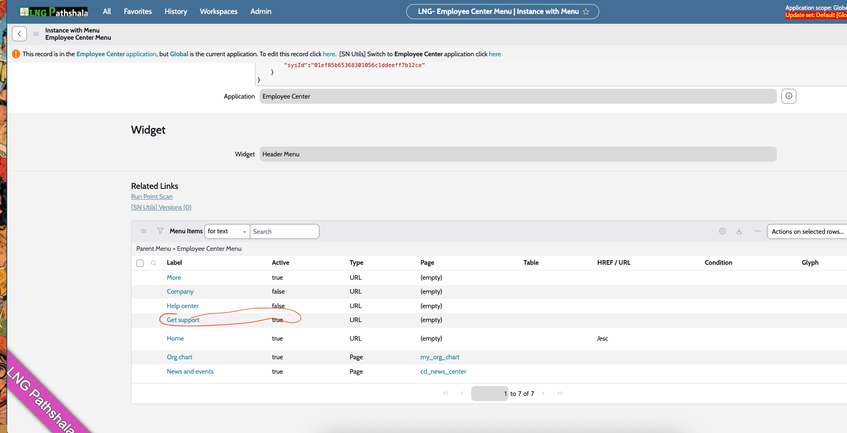847x433 pixels.
Task: Click the LNG Pathshala logo
Action: pyautogui.click(x=53, y=11)
